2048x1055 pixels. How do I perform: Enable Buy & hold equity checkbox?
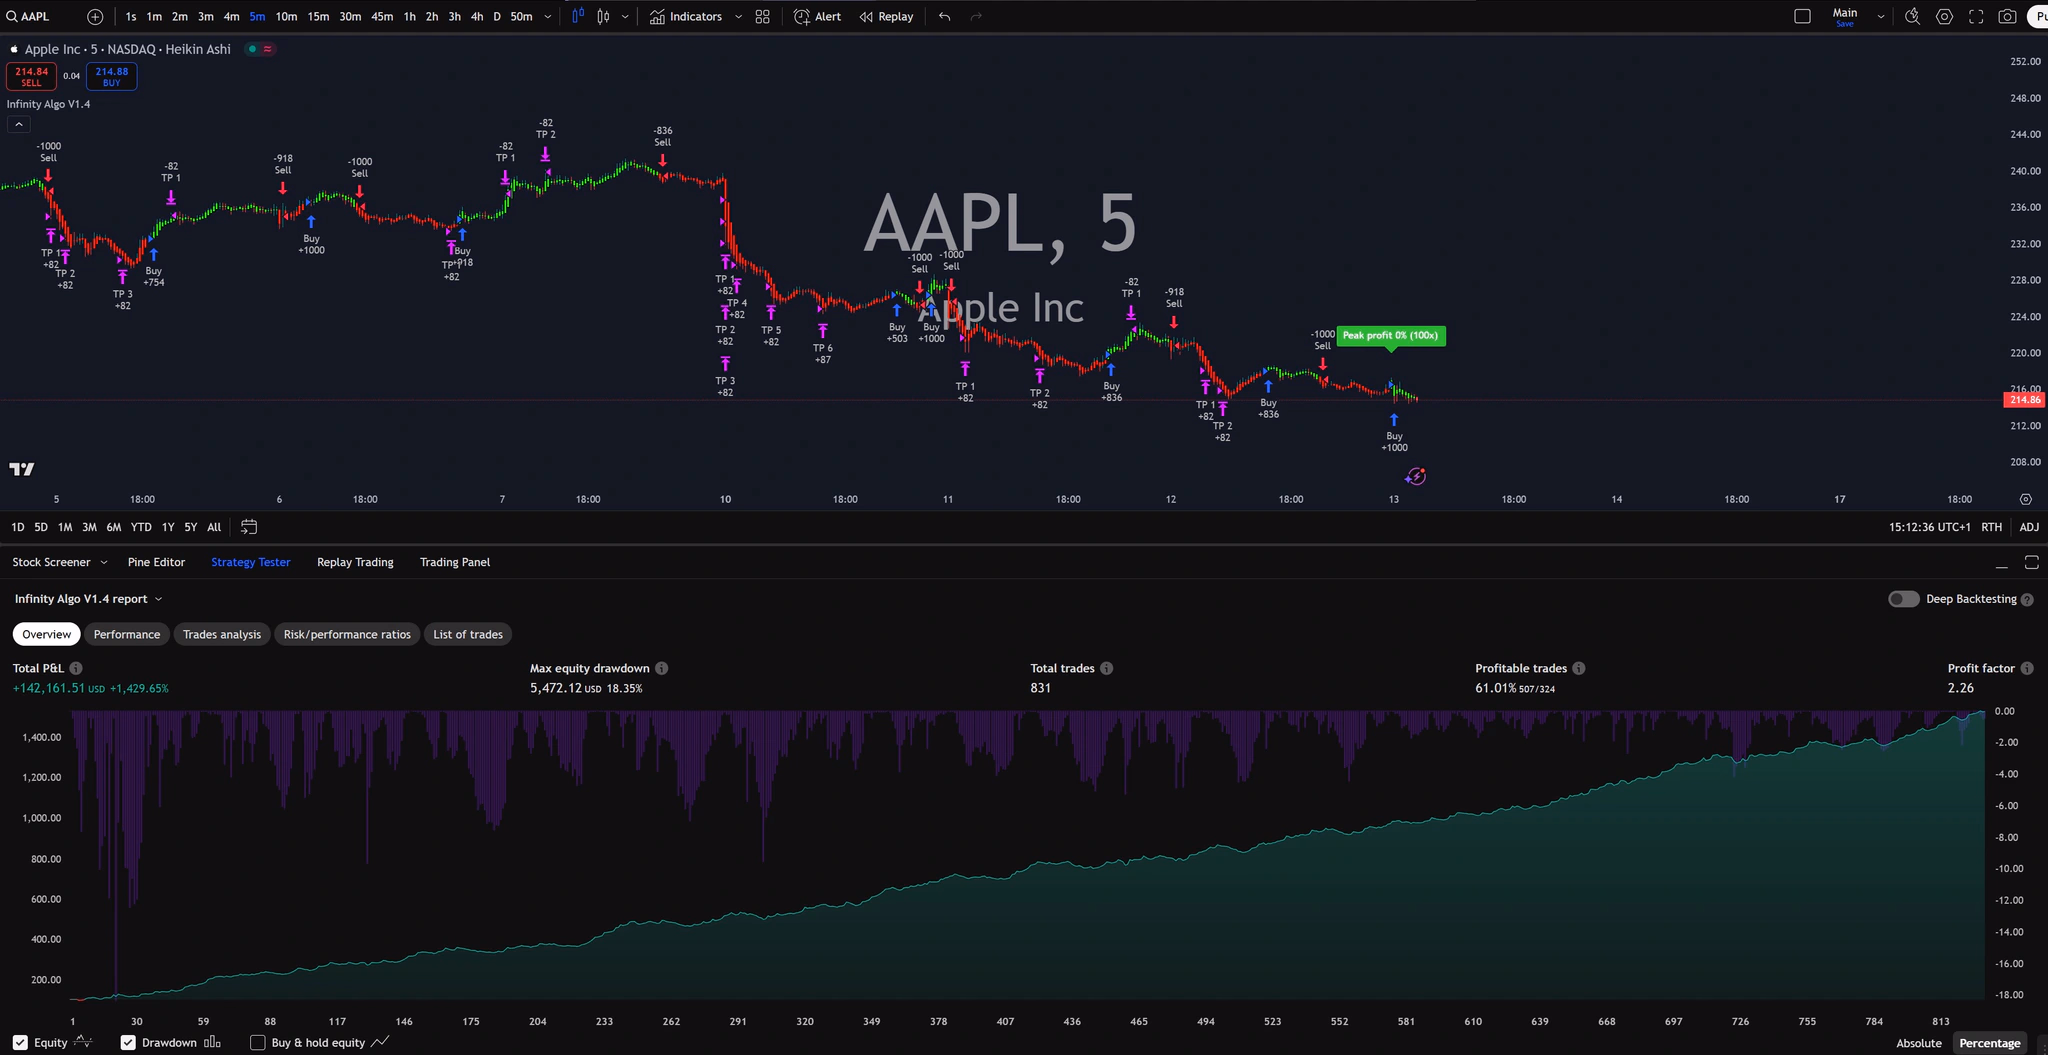(x=258, y=1042)
